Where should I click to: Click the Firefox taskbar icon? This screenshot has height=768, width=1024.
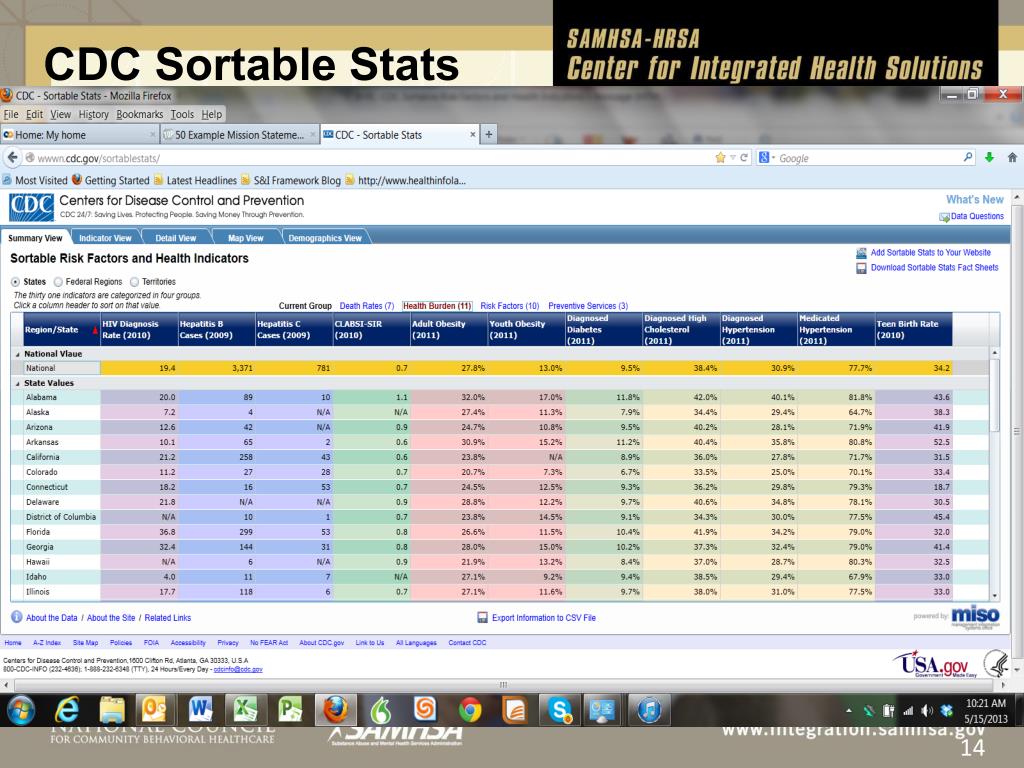(x=336, y=710)
